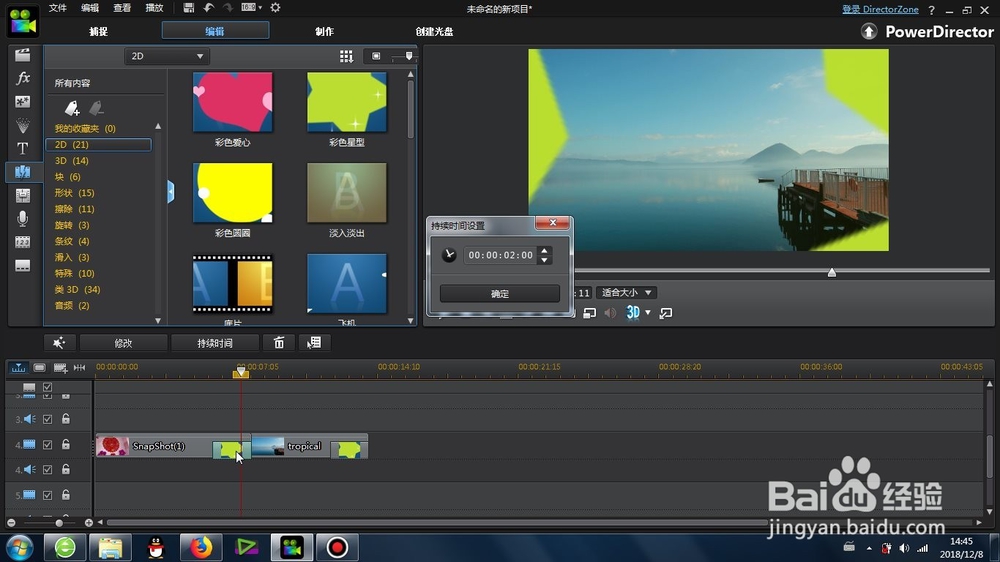Switch to the 创建光盘 tab
This screenshot has width=1000, height=562.
click(x=434, y=31)
